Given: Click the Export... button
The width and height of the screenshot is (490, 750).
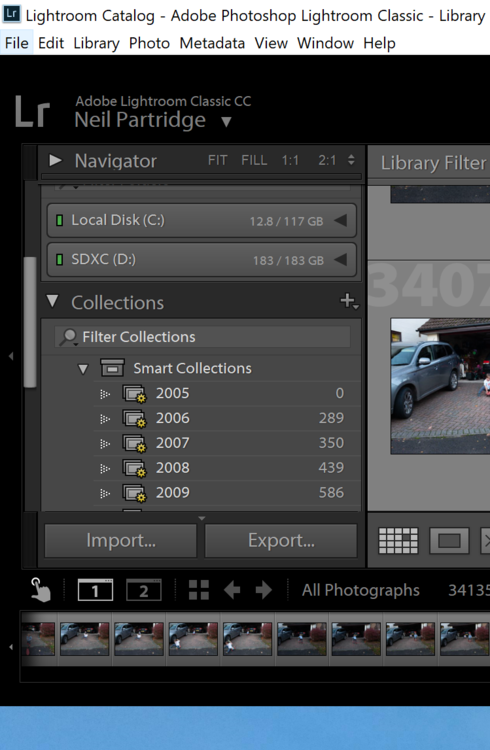Looking at the screenshot, I should tap(281, 540).
